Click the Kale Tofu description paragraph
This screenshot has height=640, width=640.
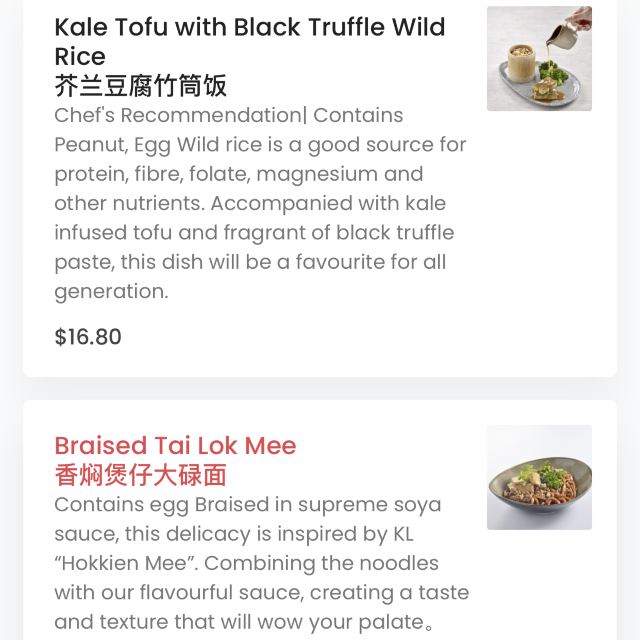(x=260, y=203)
